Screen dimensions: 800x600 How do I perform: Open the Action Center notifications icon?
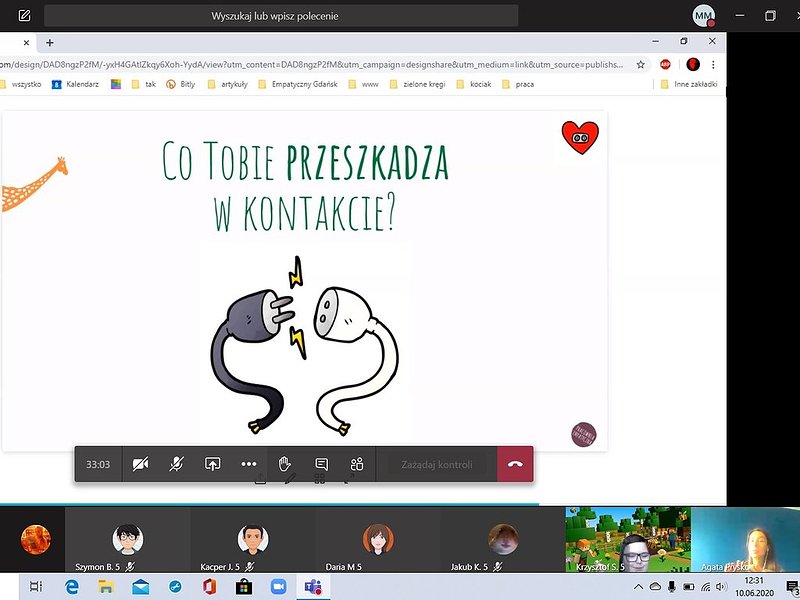click(792, 587)
